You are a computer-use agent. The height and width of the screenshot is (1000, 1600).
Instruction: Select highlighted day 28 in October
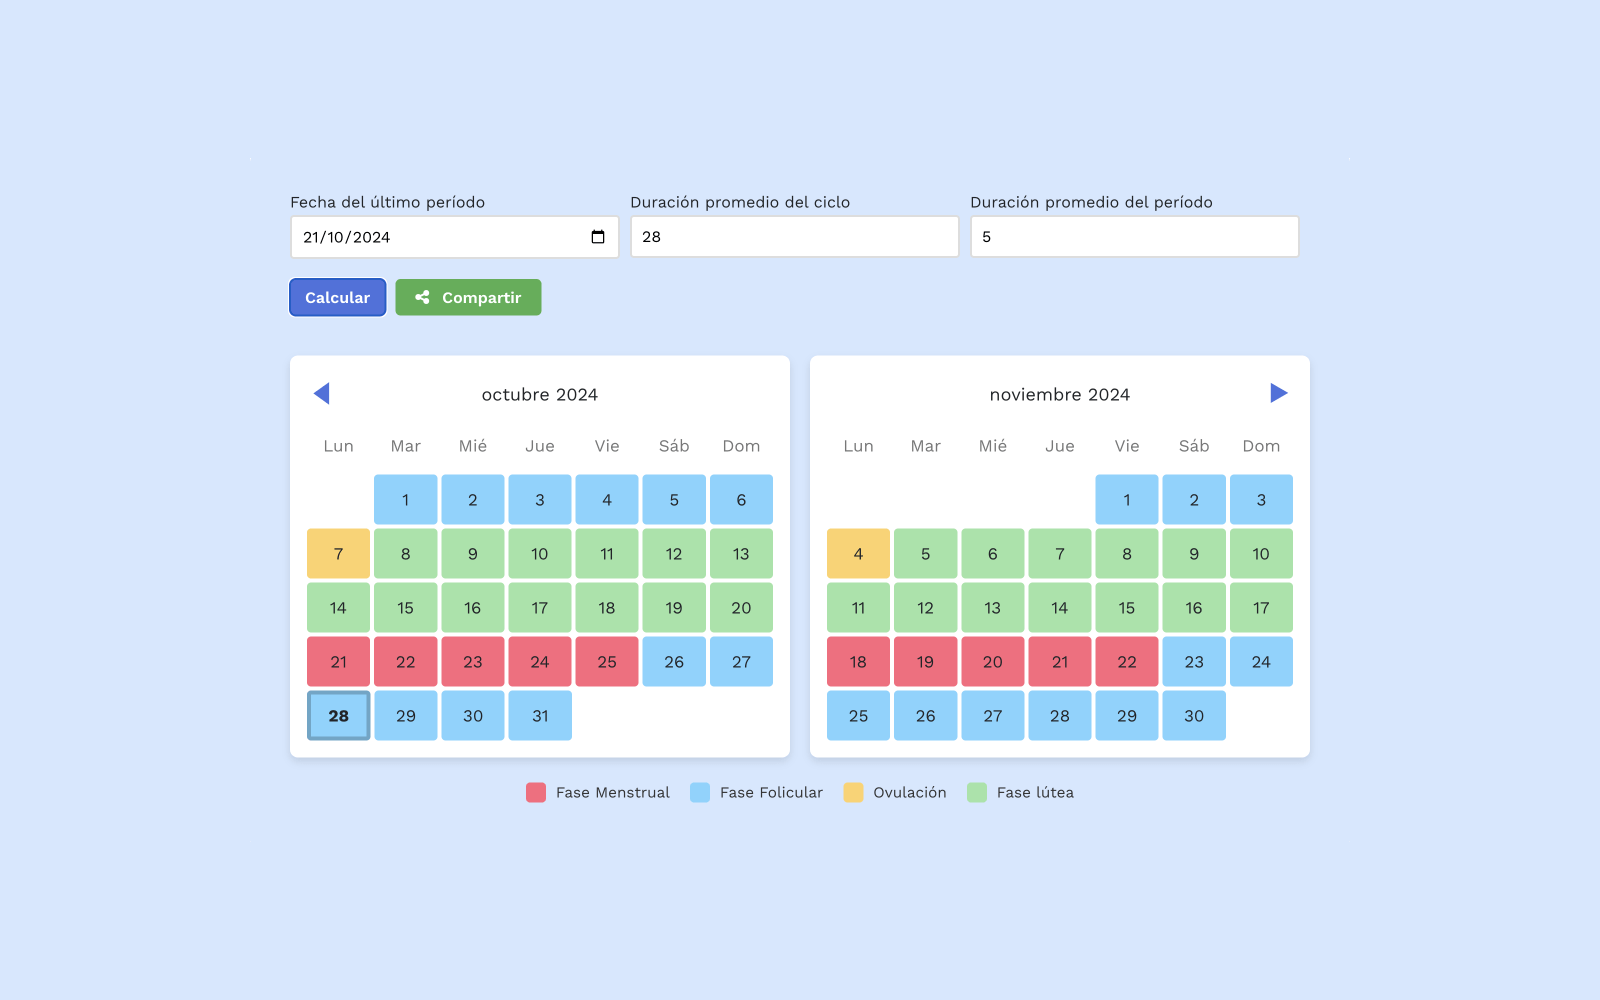tap(339, 716)
